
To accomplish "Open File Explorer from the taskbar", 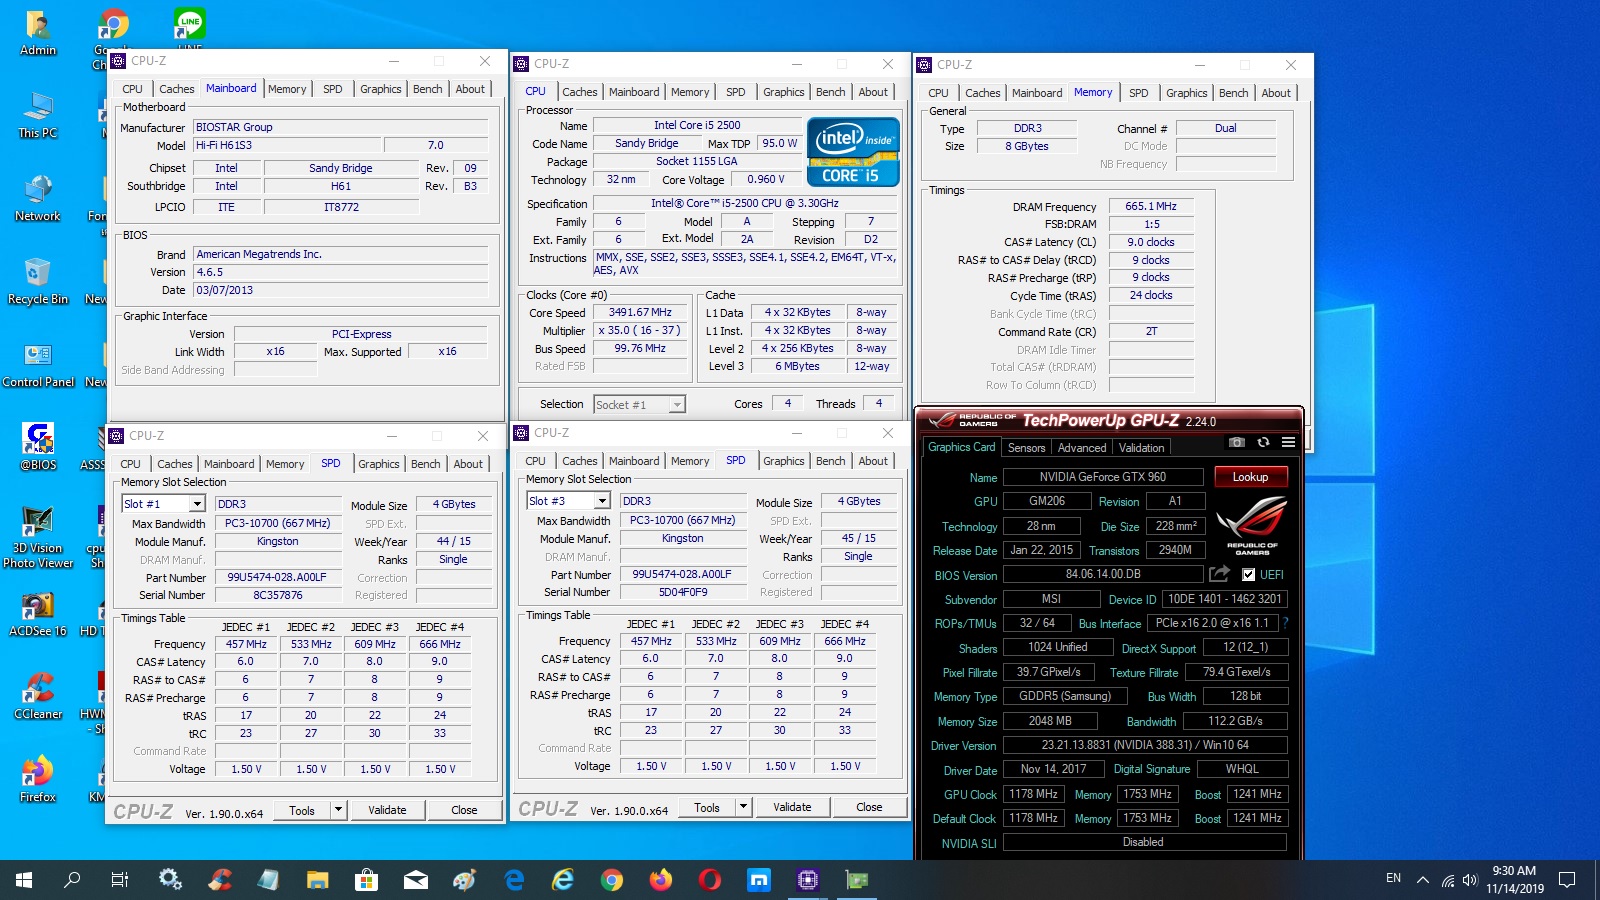I will pos(317,880).
